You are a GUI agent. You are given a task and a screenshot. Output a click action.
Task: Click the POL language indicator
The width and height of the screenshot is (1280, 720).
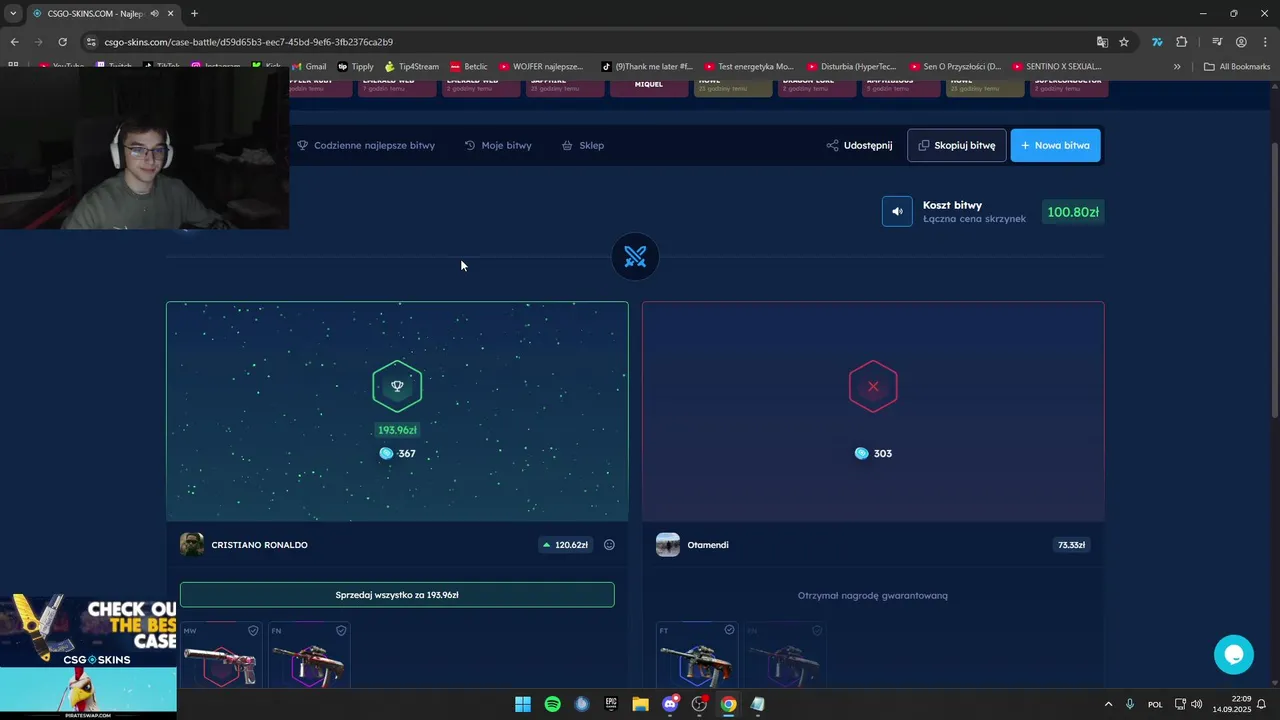1155,704
